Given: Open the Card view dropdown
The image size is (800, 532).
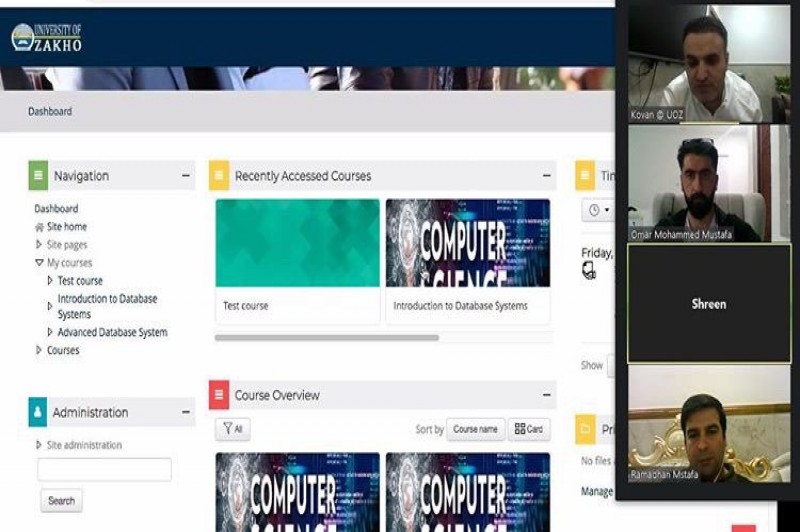Looking at the screenshot, I should pyautogui.click(x=529, y=429).
